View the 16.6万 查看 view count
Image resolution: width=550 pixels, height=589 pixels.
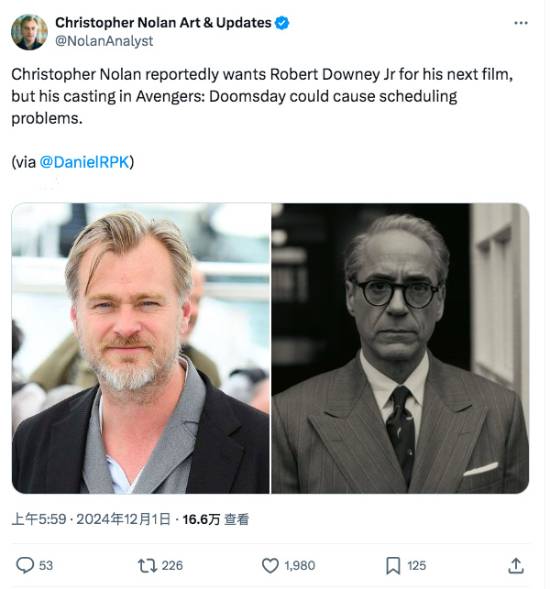click(x=216, y=520)
